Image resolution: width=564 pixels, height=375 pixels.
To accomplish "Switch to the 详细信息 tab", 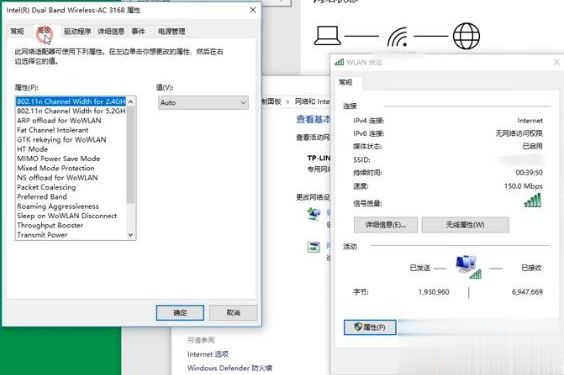I will click(111, 32).
